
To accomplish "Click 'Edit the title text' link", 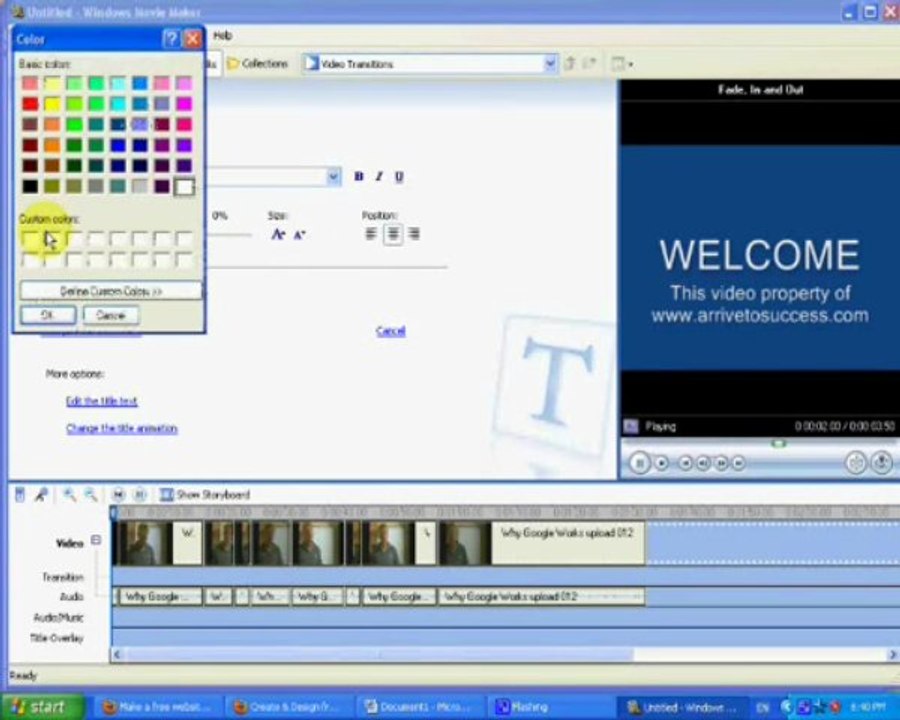I will [x=102, y=401].
